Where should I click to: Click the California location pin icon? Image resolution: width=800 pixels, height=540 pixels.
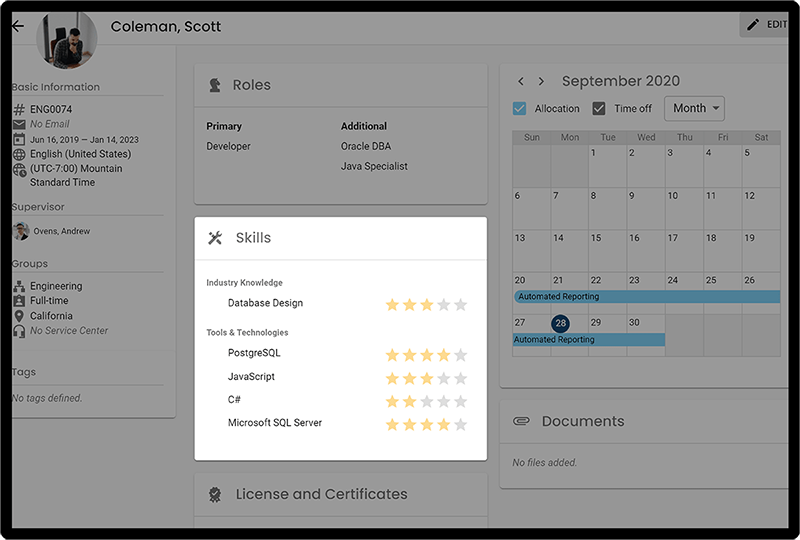pos(19,316)
